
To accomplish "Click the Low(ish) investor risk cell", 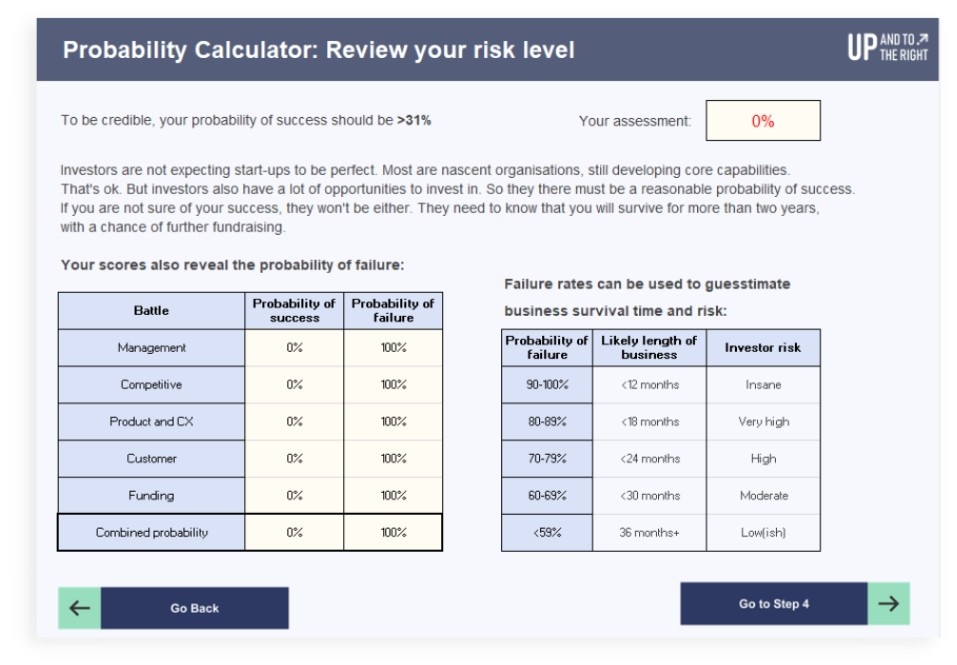I will 763,533.
